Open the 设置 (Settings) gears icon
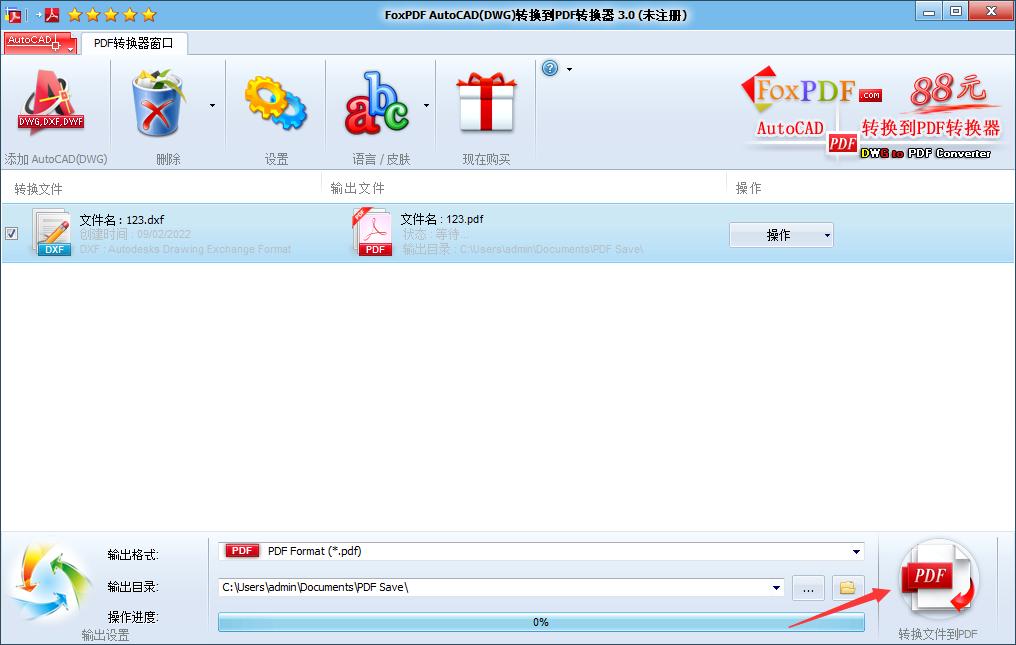The width and height of the screenshot is (1016, 645). click(273, 103)
